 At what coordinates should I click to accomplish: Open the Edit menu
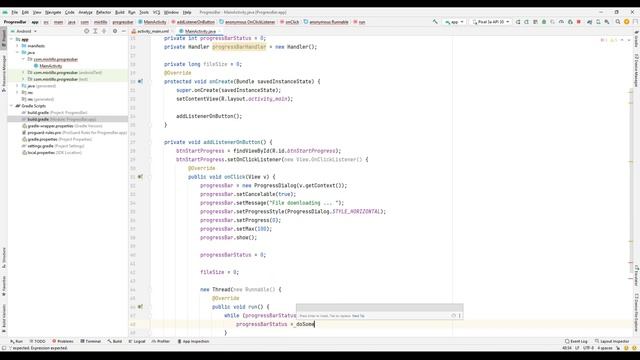click(25, 13)
